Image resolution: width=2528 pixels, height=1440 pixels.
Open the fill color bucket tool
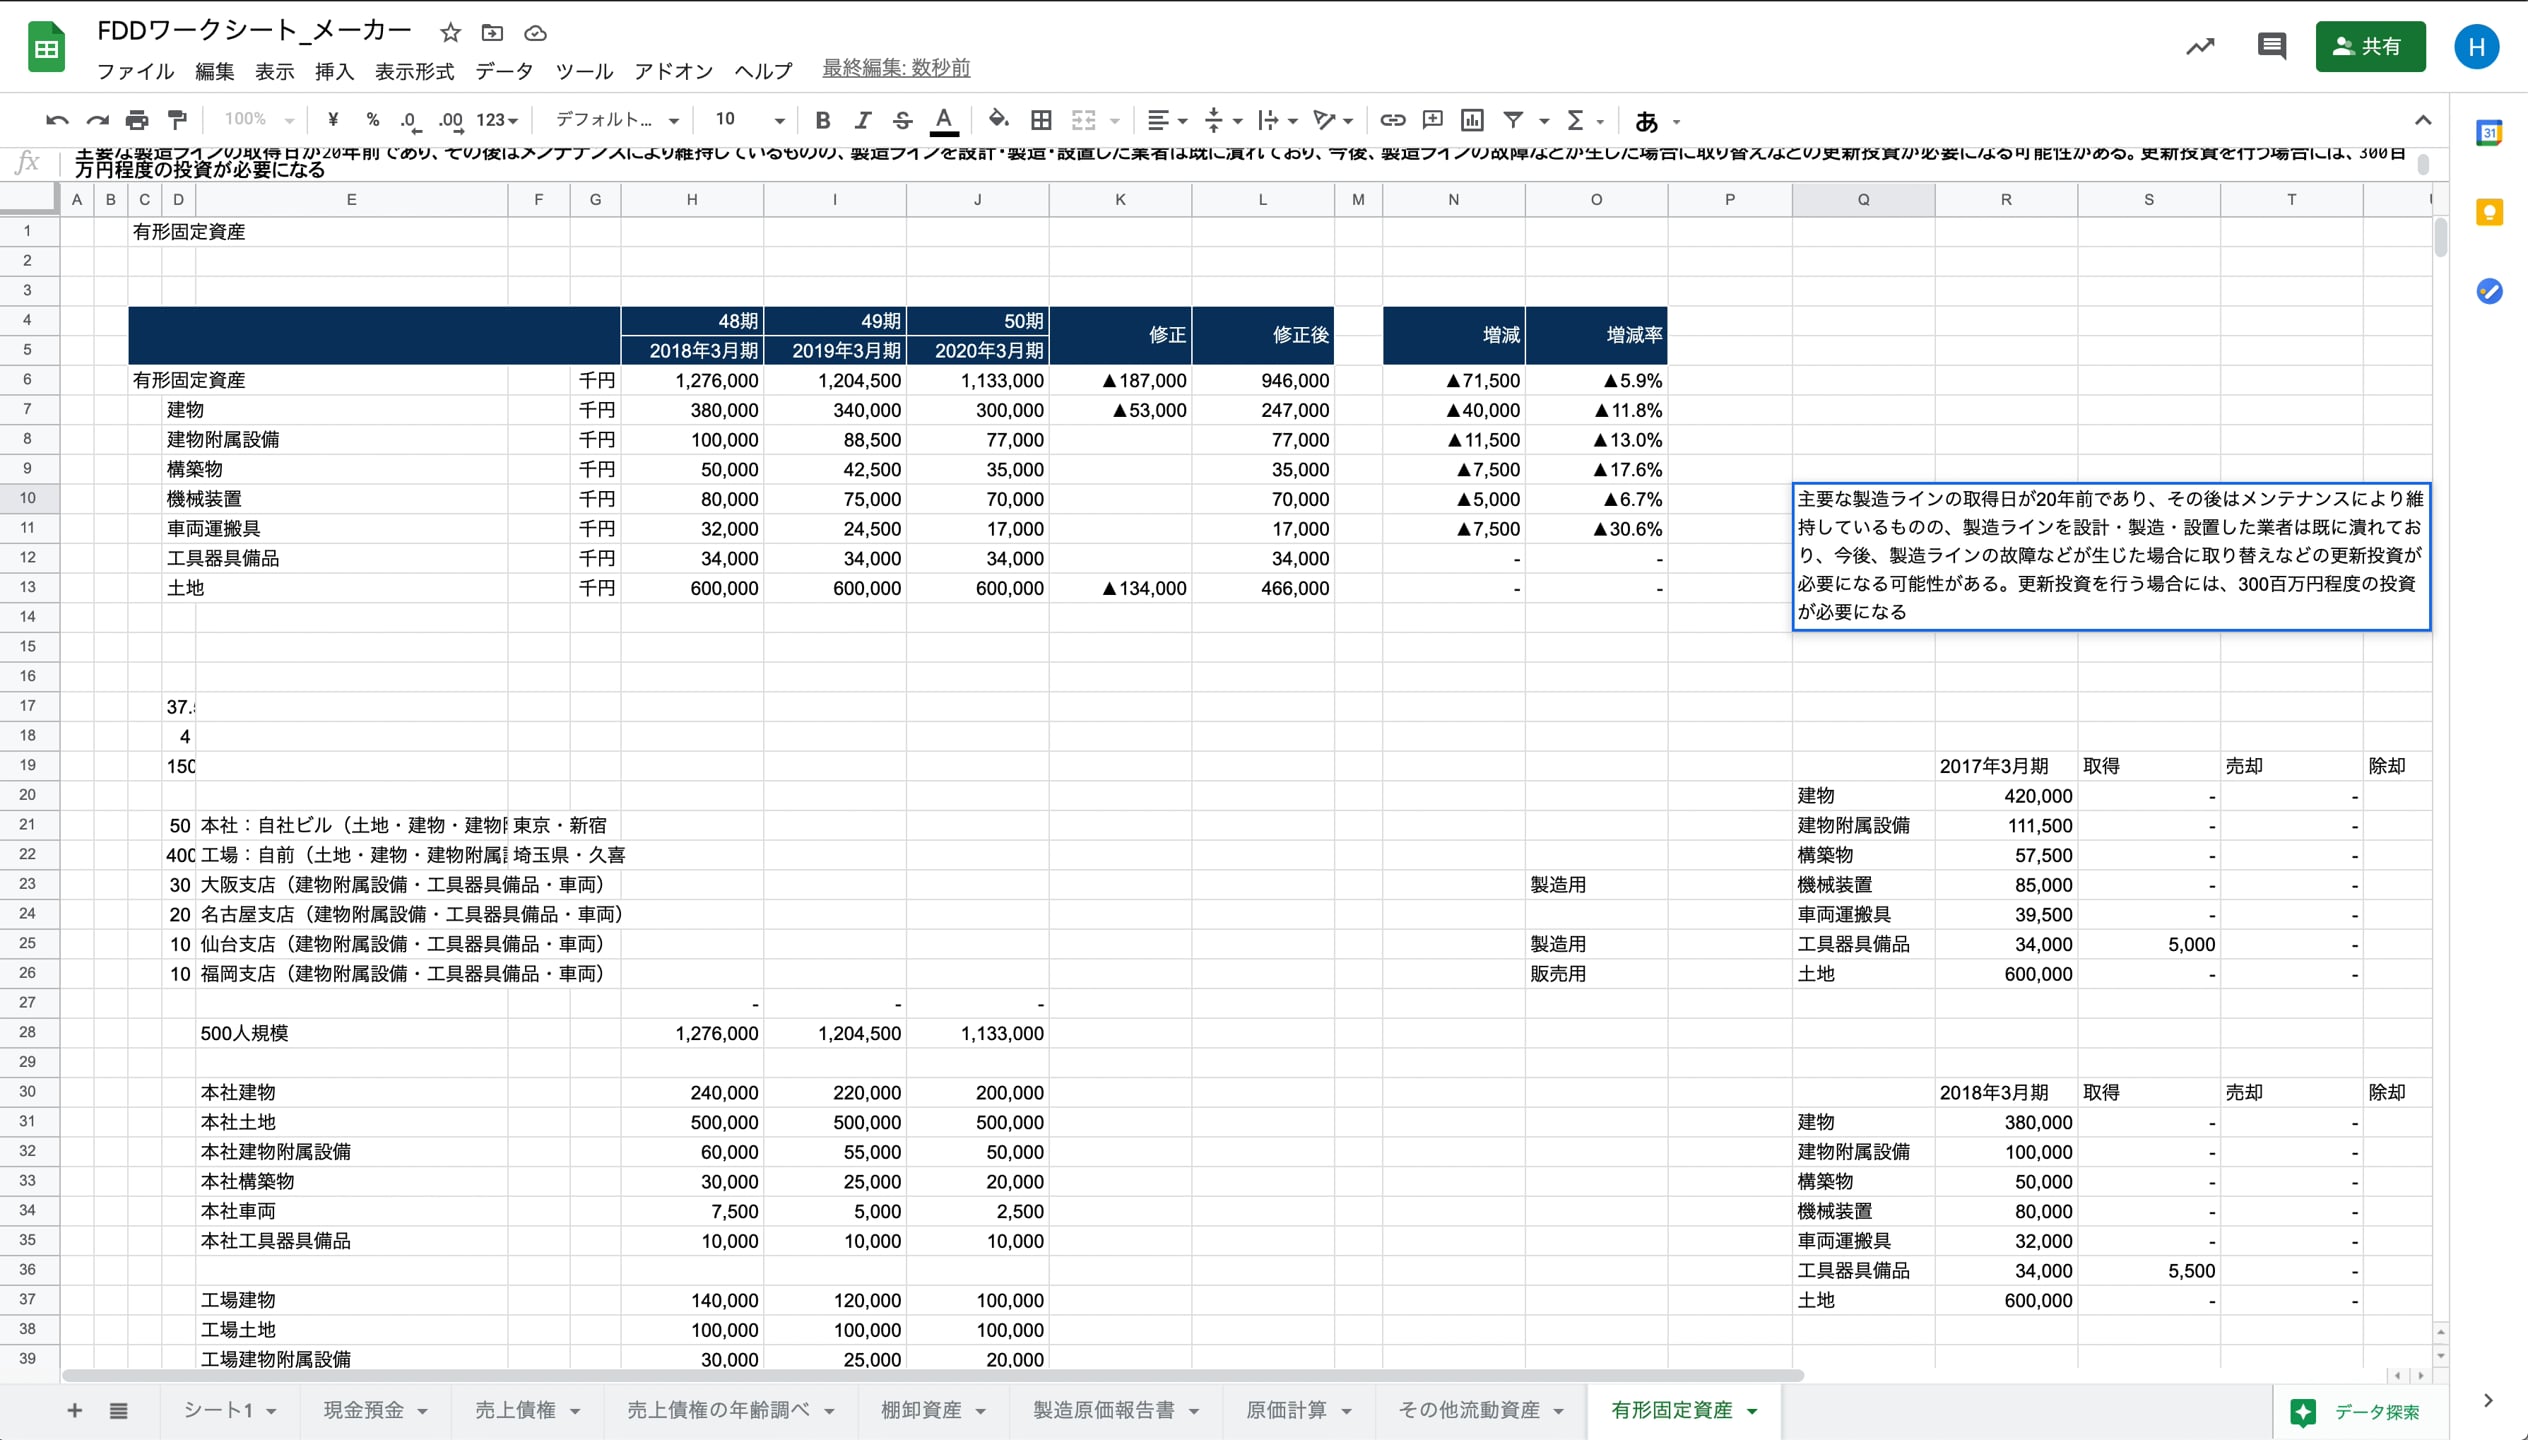pos(997,120)
